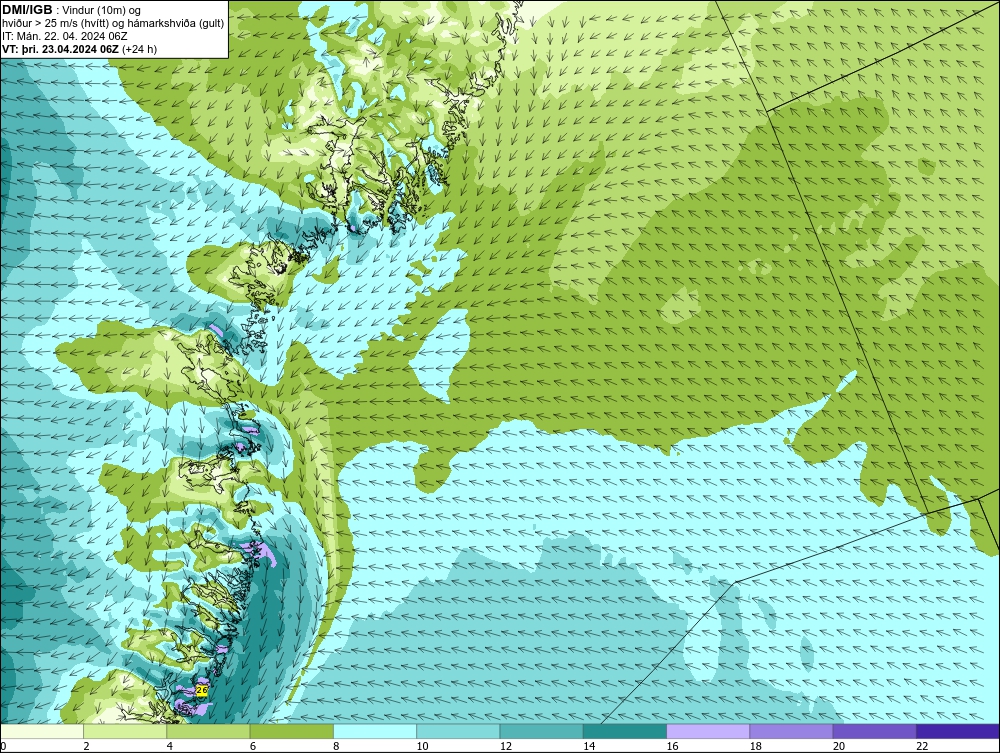Click the 6–8 m/s olive green legend swatch
The height and width of the screenshot is (753, 1000).
[291, 731]
